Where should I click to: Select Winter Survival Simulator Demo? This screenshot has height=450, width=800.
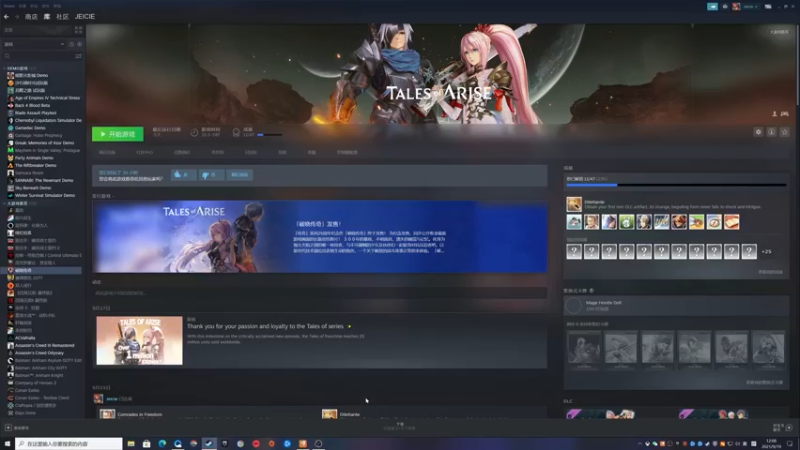44,195
